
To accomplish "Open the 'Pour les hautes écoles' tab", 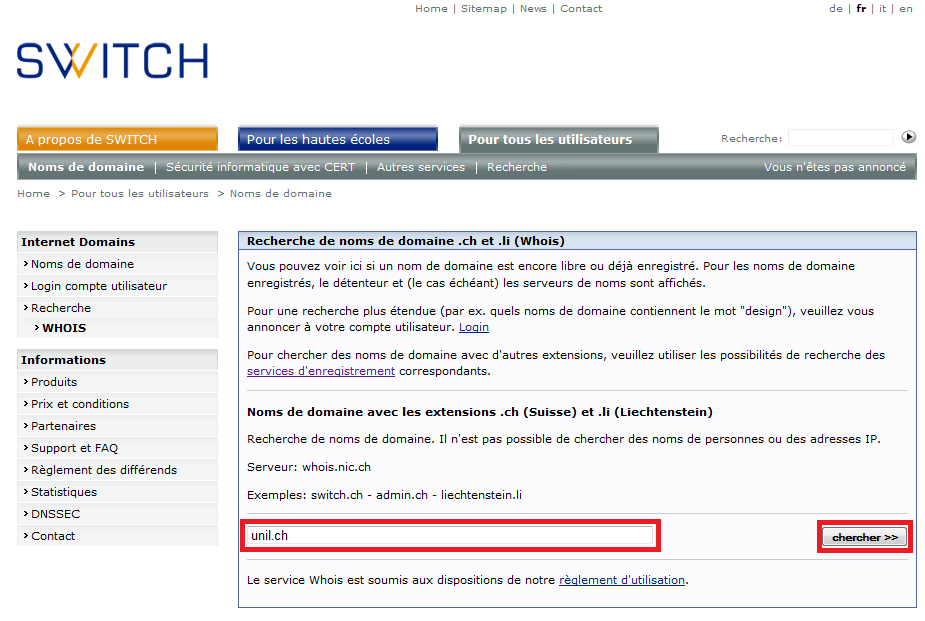I will (x=338, y=139).
